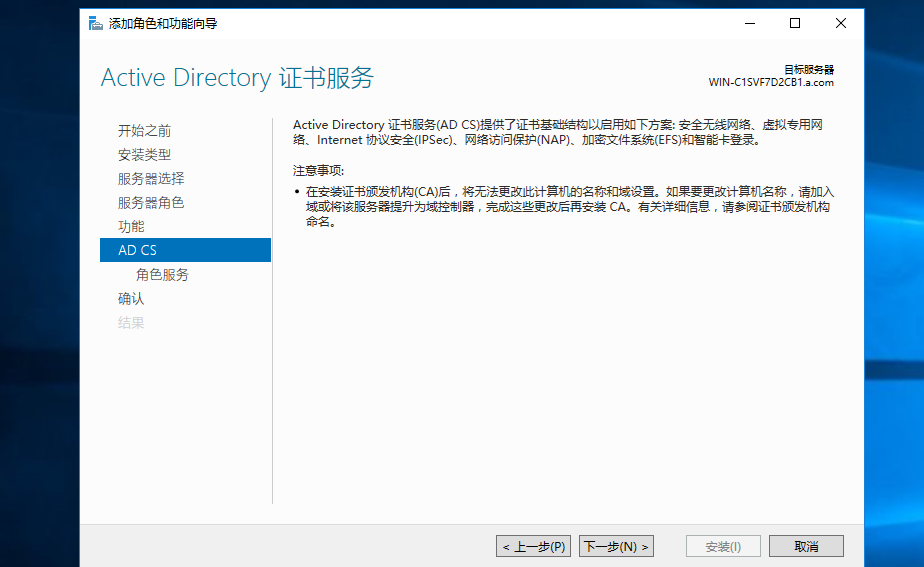The height and width of the screenshot is (567, 924).
Task: Click the 取消 cancel button
Action: [x=806, y=546]
